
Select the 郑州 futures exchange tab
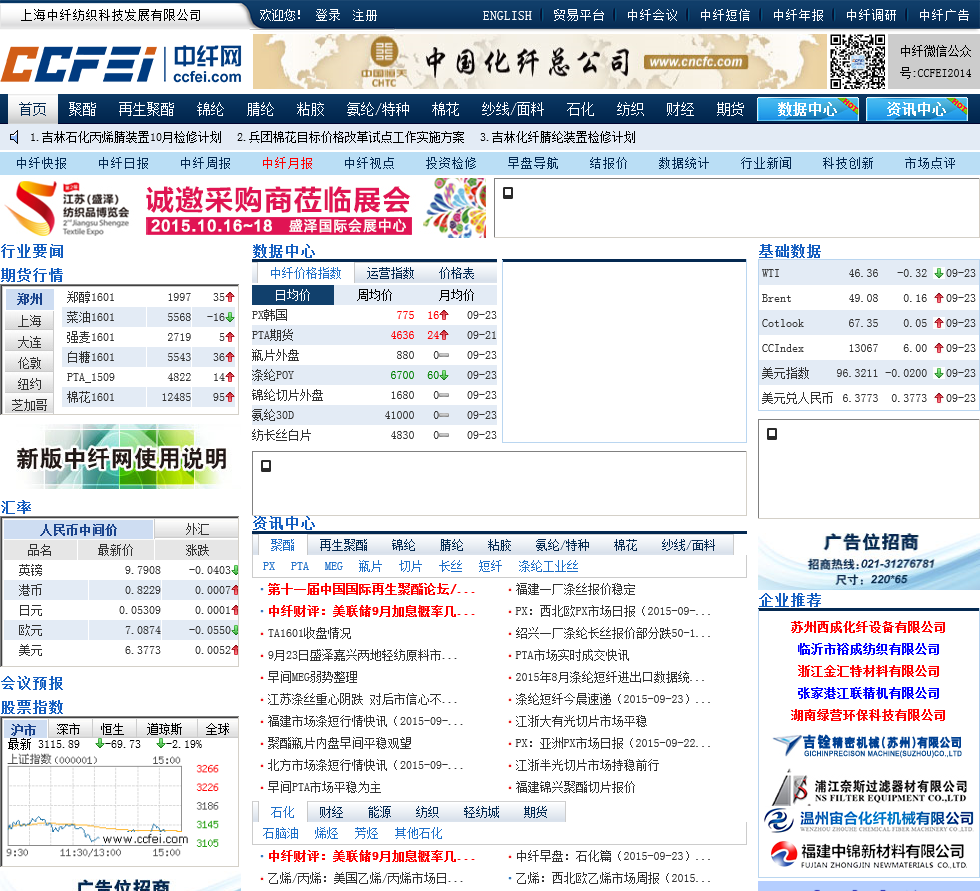tap(29, 299)
